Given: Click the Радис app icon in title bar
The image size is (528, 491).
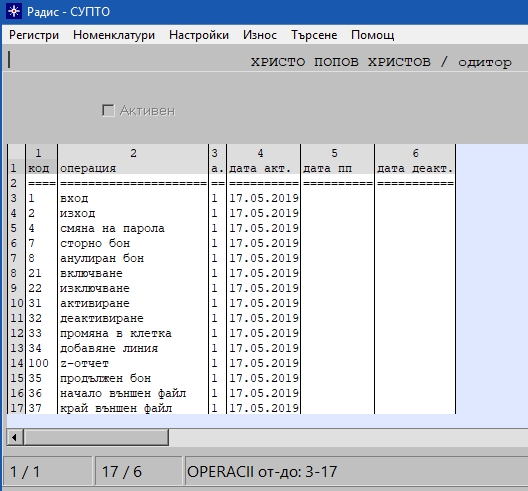Looking at the screenshot, I should click(x=14, y=11).
